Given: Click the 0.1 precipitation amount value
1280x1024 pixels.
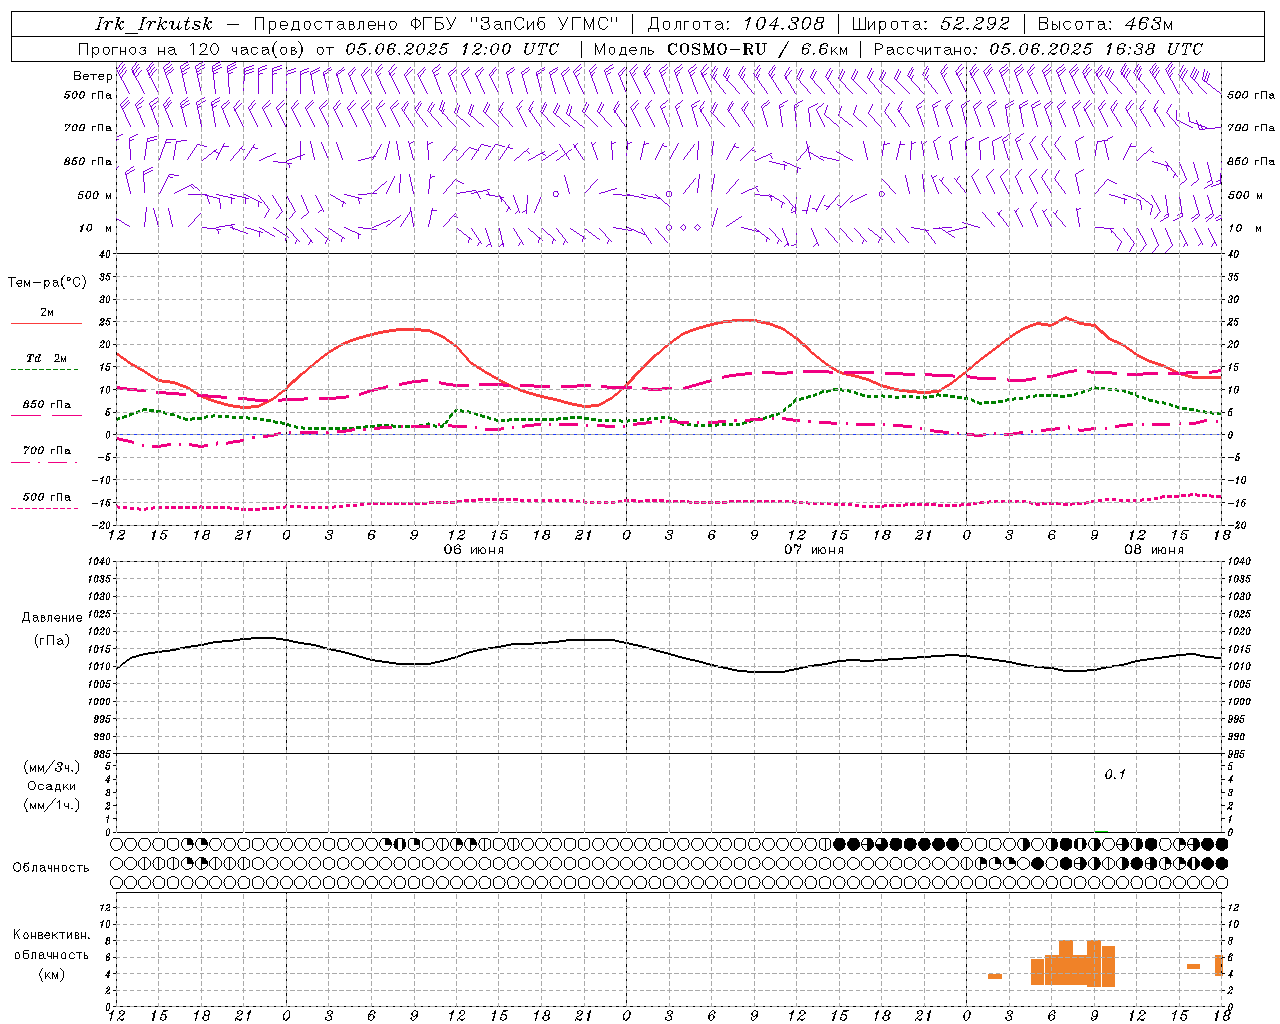Looking at the screenshot, I should [1115, 775].
